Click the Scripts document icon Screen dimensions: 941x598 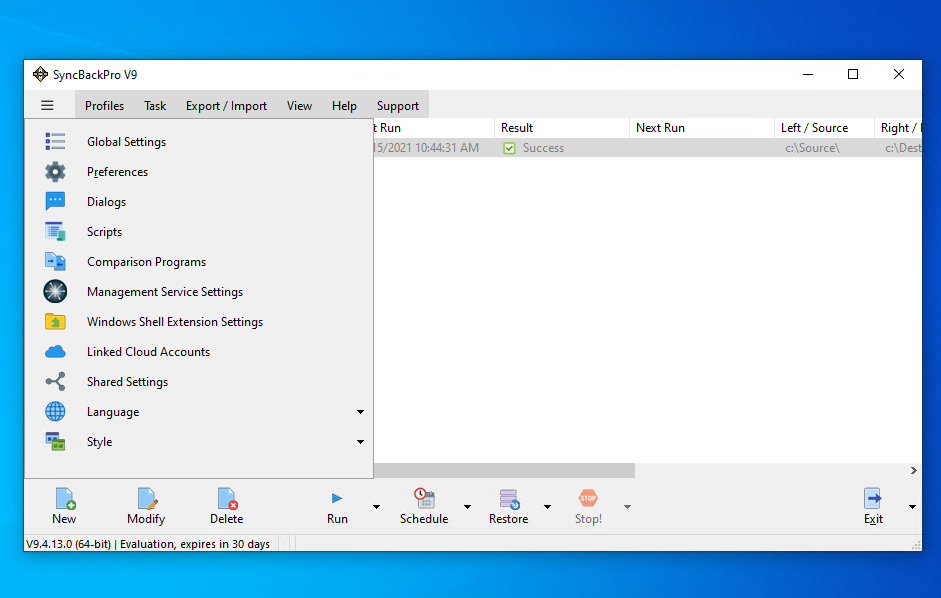coord(55,231)
